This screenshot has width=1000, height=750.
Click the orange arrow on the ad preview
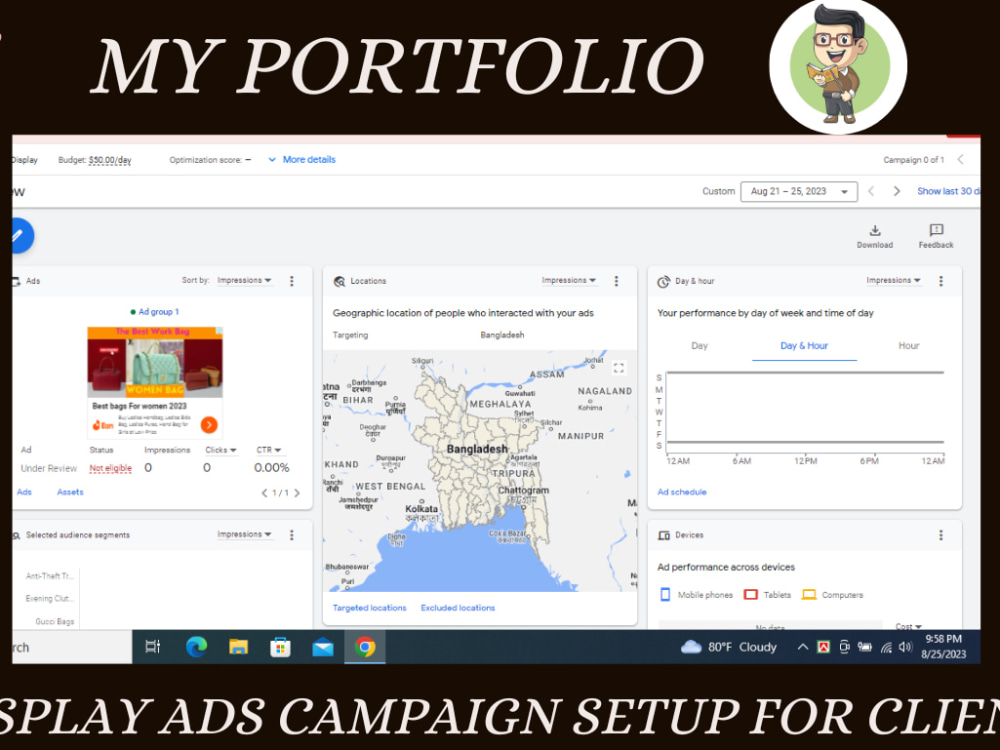(x=209, y=425)
